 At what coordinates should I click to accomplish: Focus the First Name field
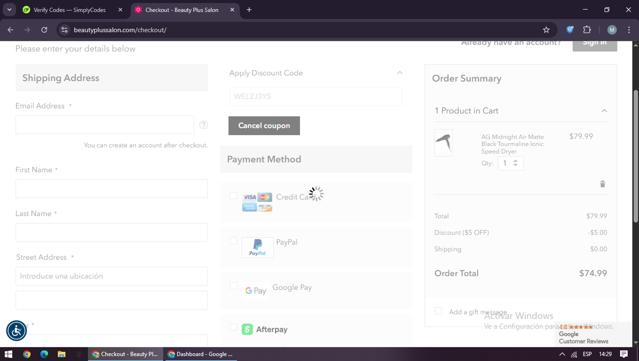click(x=111, y=189)
